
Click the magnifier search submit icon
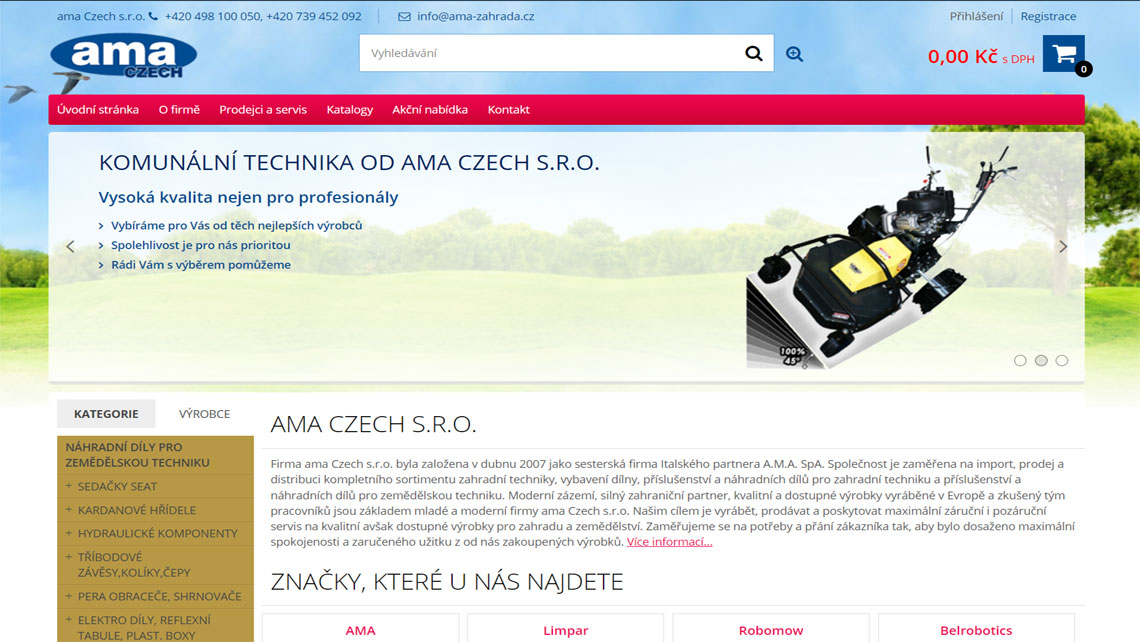(x=754, y=53)
